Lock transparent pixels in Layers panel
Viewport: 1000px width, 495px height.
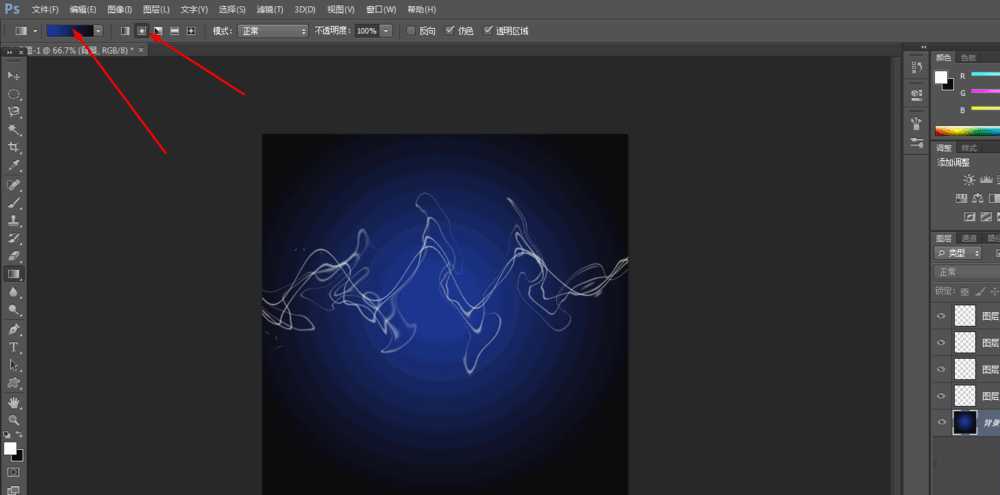click(x=964, y=292)
